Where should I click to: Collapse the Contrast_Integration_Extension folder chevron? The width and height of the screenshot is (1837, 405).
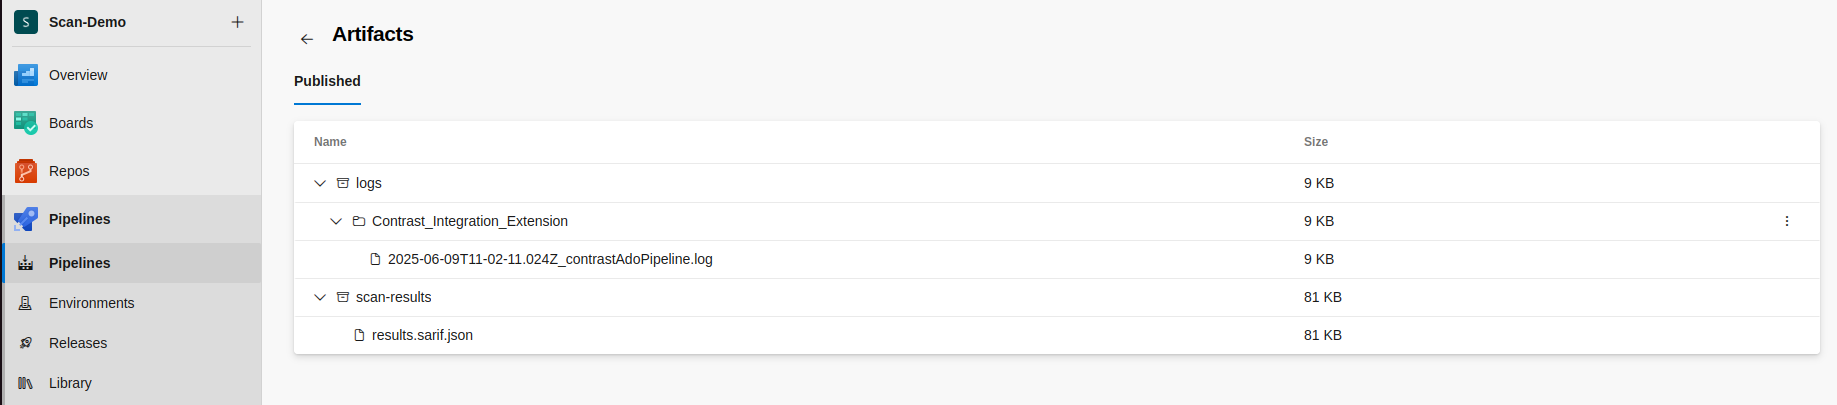[336, 221]
